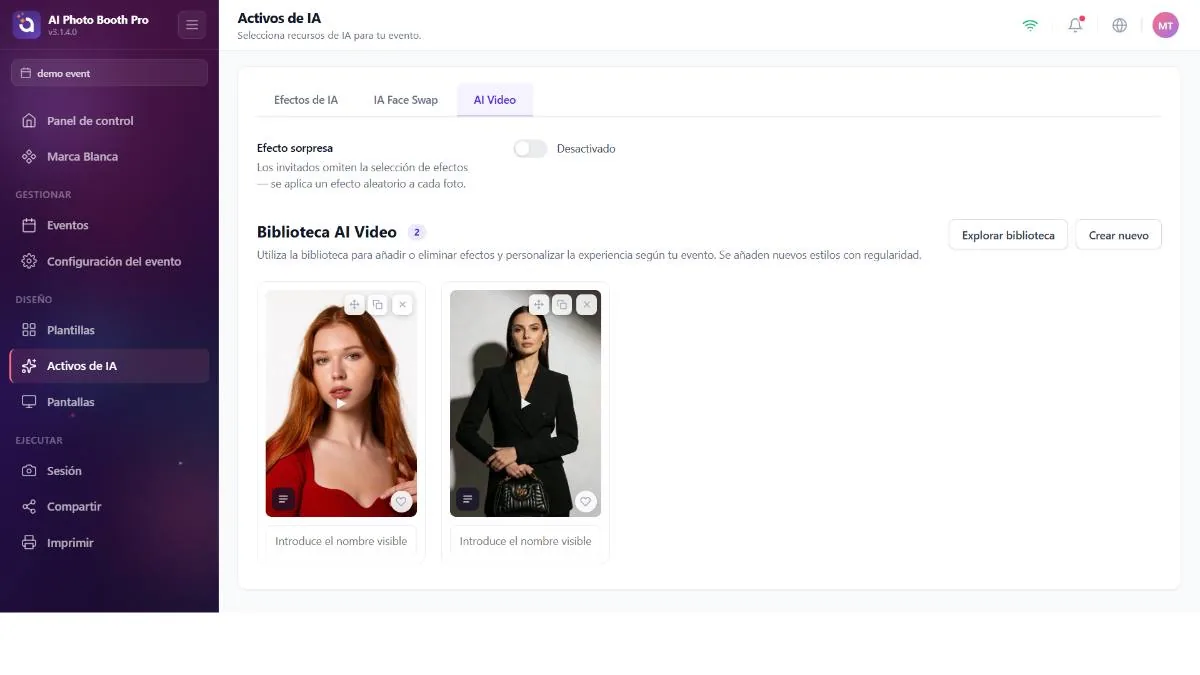The image size is (1200, 675).
Task: Open language globe icon
Action: 1120,25
